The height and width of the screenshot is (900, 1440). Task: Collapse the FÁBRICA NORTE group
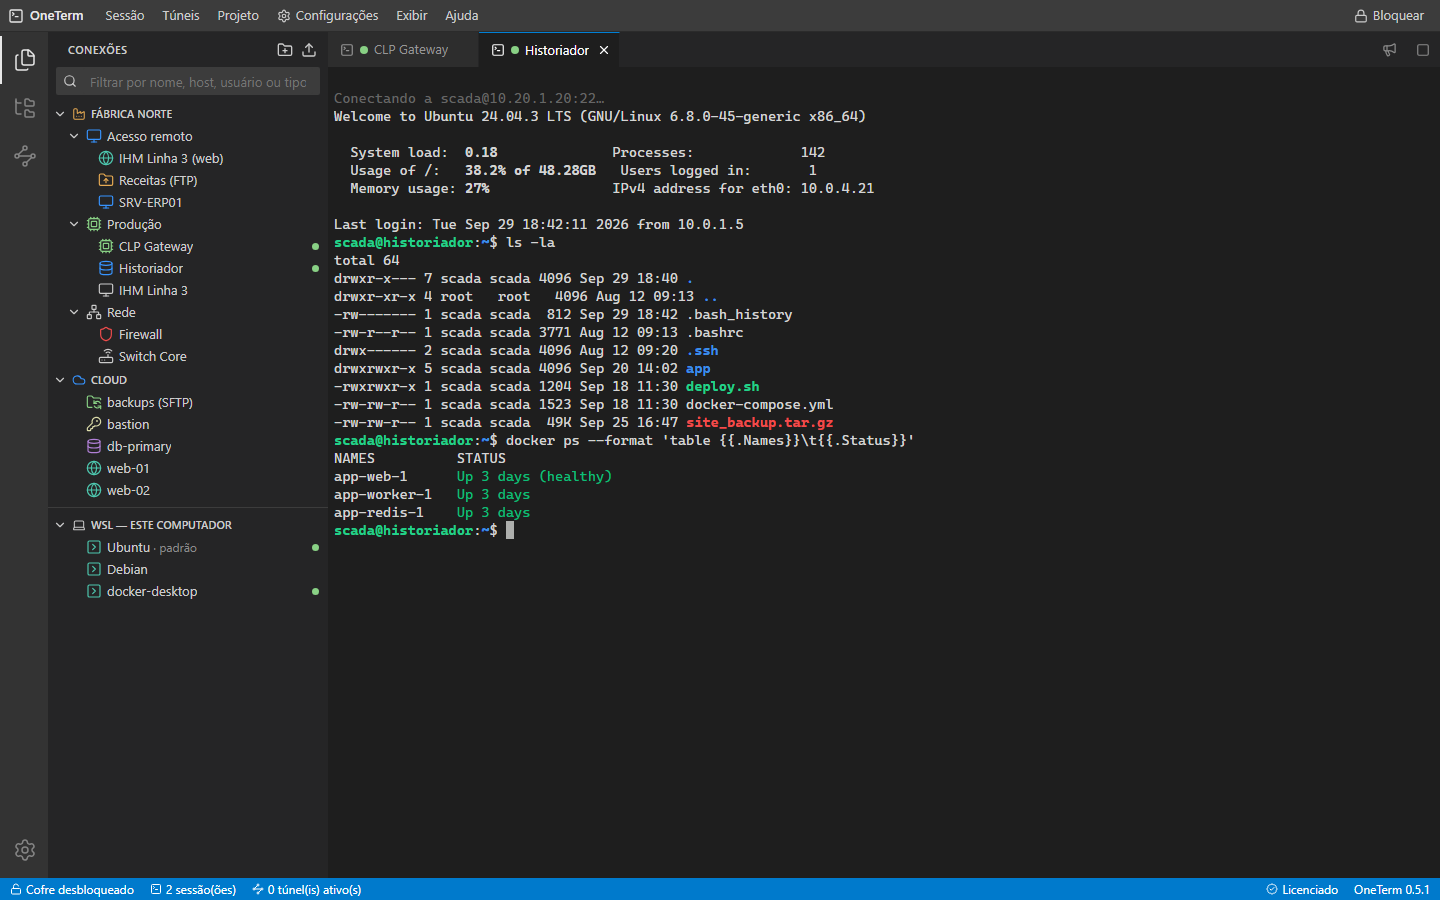(x=60, y=114)
